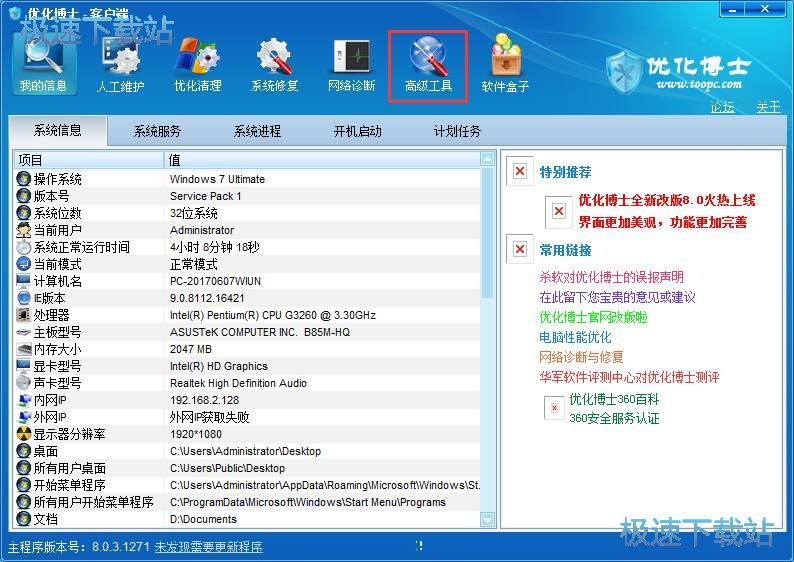794x562 pixels.
Task: Click the network icon beside 内网IP
Action: click(x=23, y=400)
